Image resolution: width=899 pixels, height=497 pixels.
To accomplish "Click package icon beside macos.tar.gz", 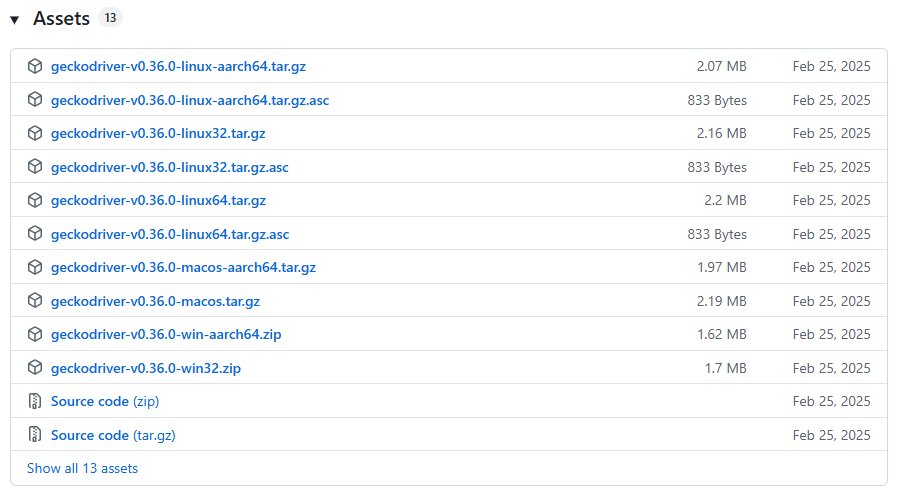I will pos(35,301).
